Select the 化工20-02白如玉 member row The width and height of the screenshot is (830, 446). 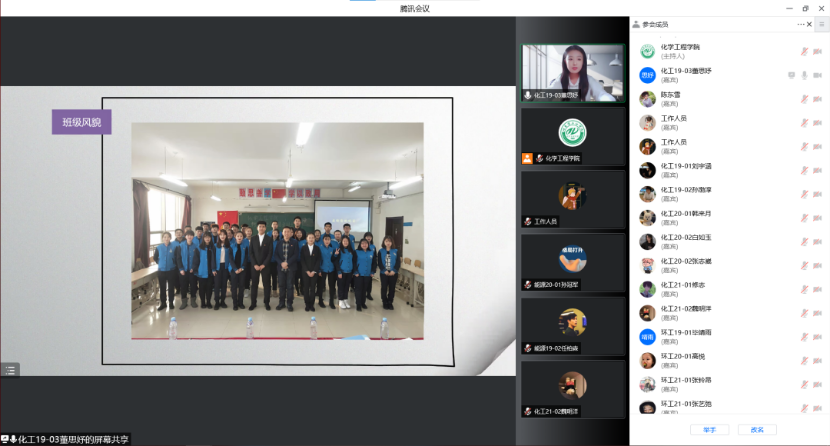(729, 242)
